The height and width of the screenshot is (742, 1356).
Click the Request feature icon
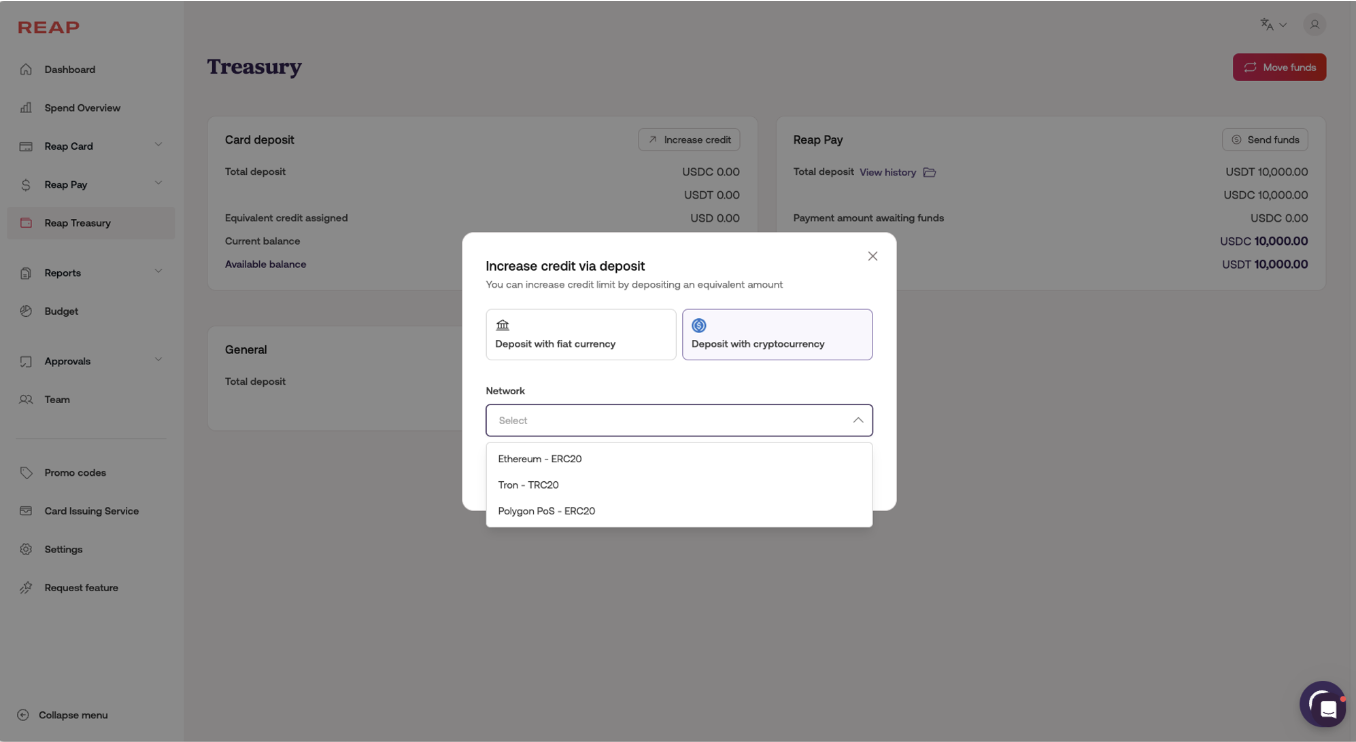tap(26, 588)
